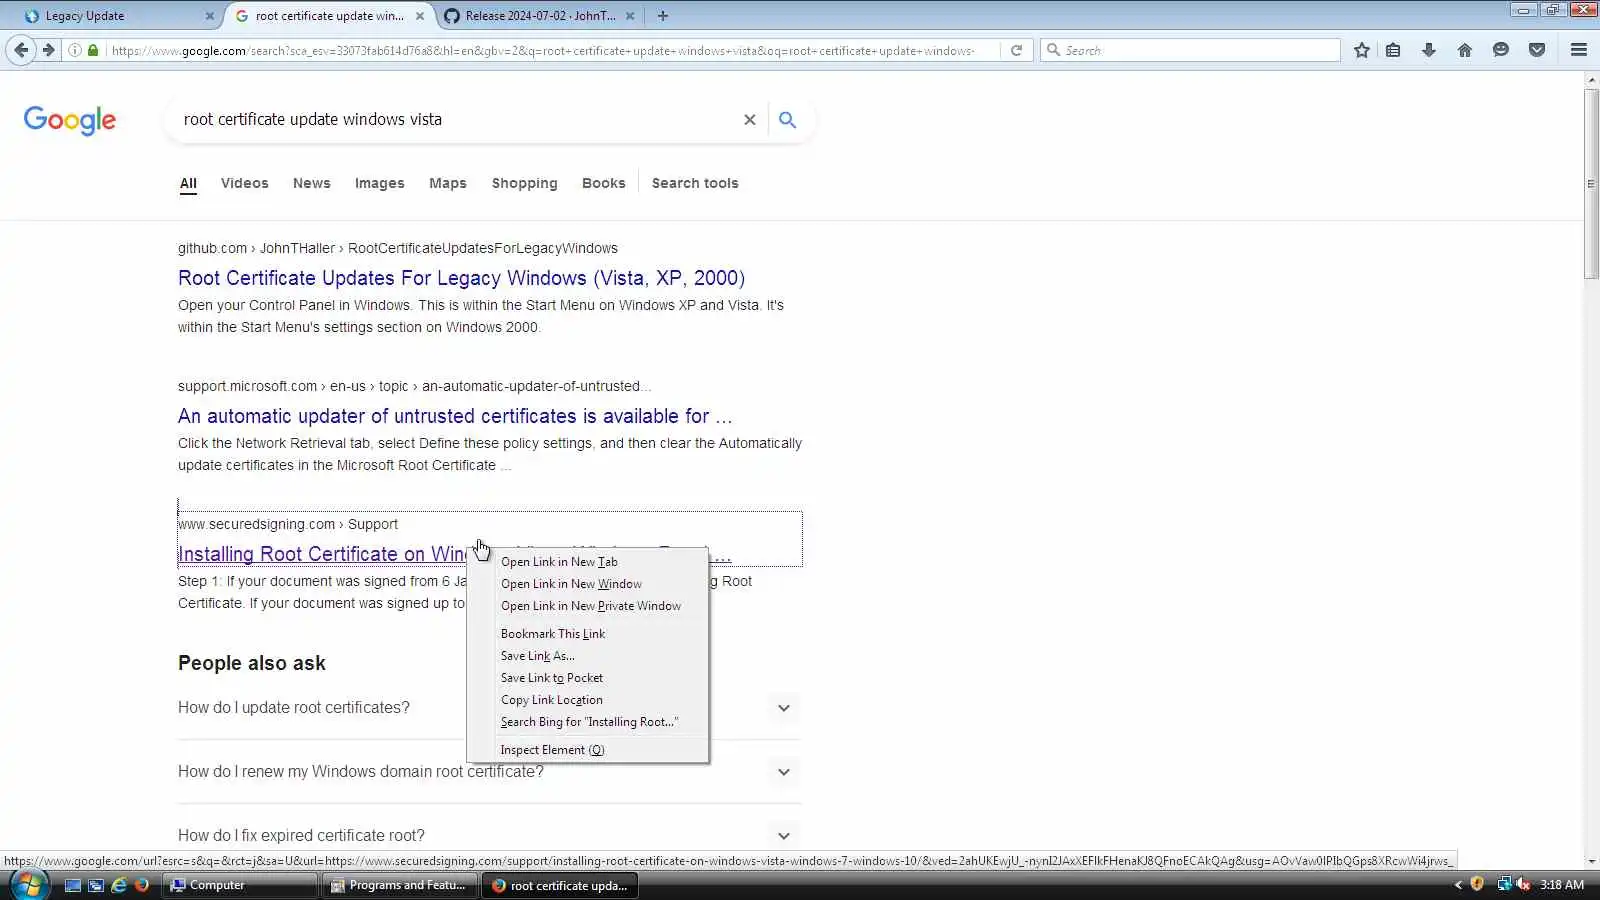1600x900 pixels.
Task: Close the Release 2024-07-02 tab
Action: pyautogui.click(x=630, y=16)
